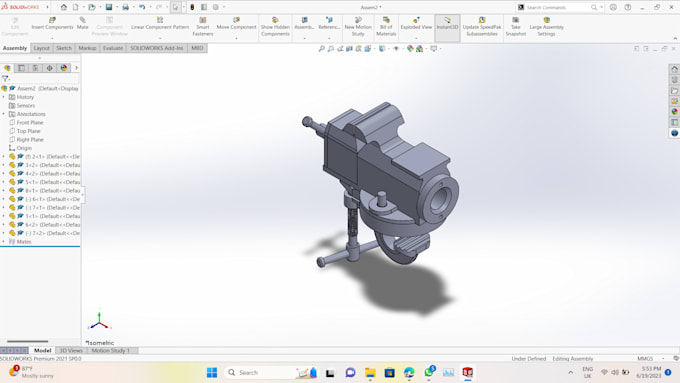The width and height of the screenshot is (680, 383).
Task: Open the Insert Components dropdown arrow
Action: [52, 38]
